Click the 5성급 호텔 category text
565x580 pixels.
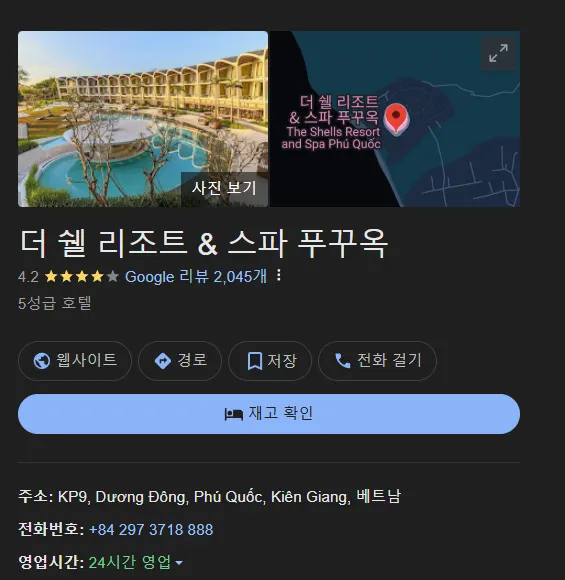coord(55,303)
